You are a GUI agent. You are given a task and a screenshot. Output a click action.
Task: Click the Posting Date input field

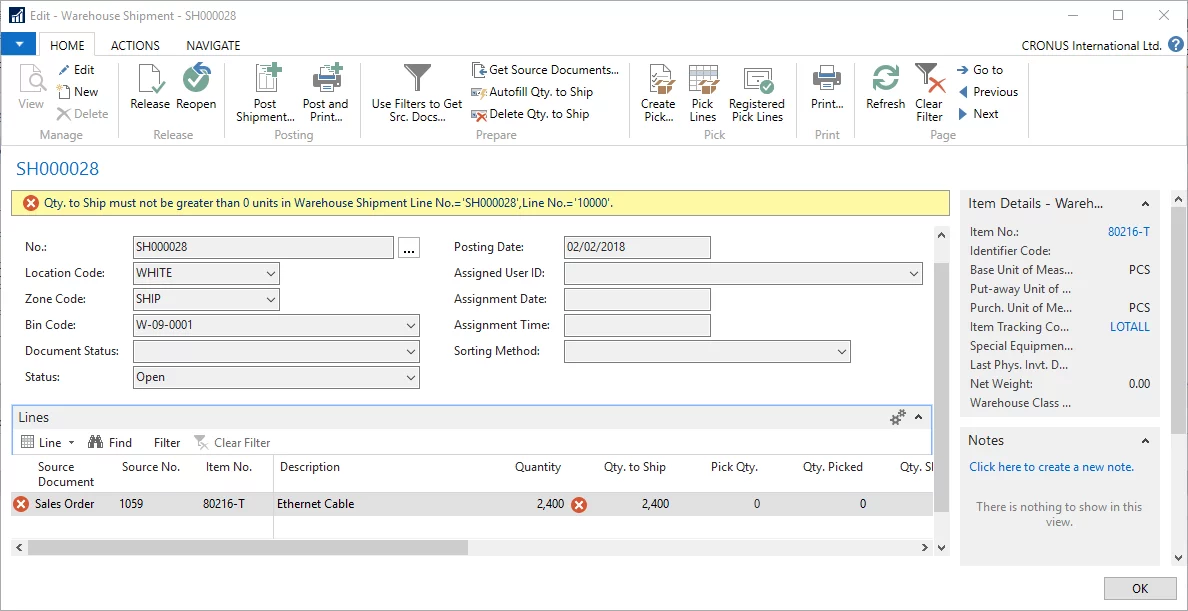tap(637, 247)
